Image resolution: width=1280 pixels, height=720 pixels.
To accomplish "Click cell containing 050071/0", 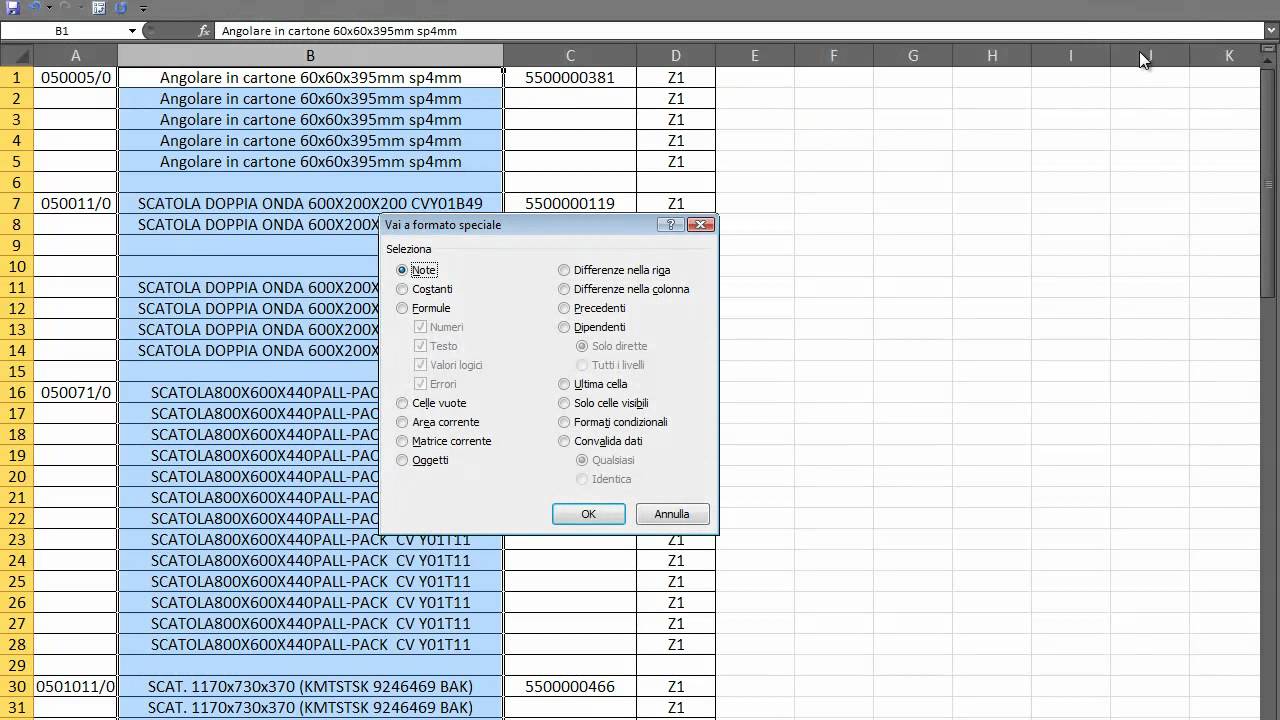I will tap(76, 392).
